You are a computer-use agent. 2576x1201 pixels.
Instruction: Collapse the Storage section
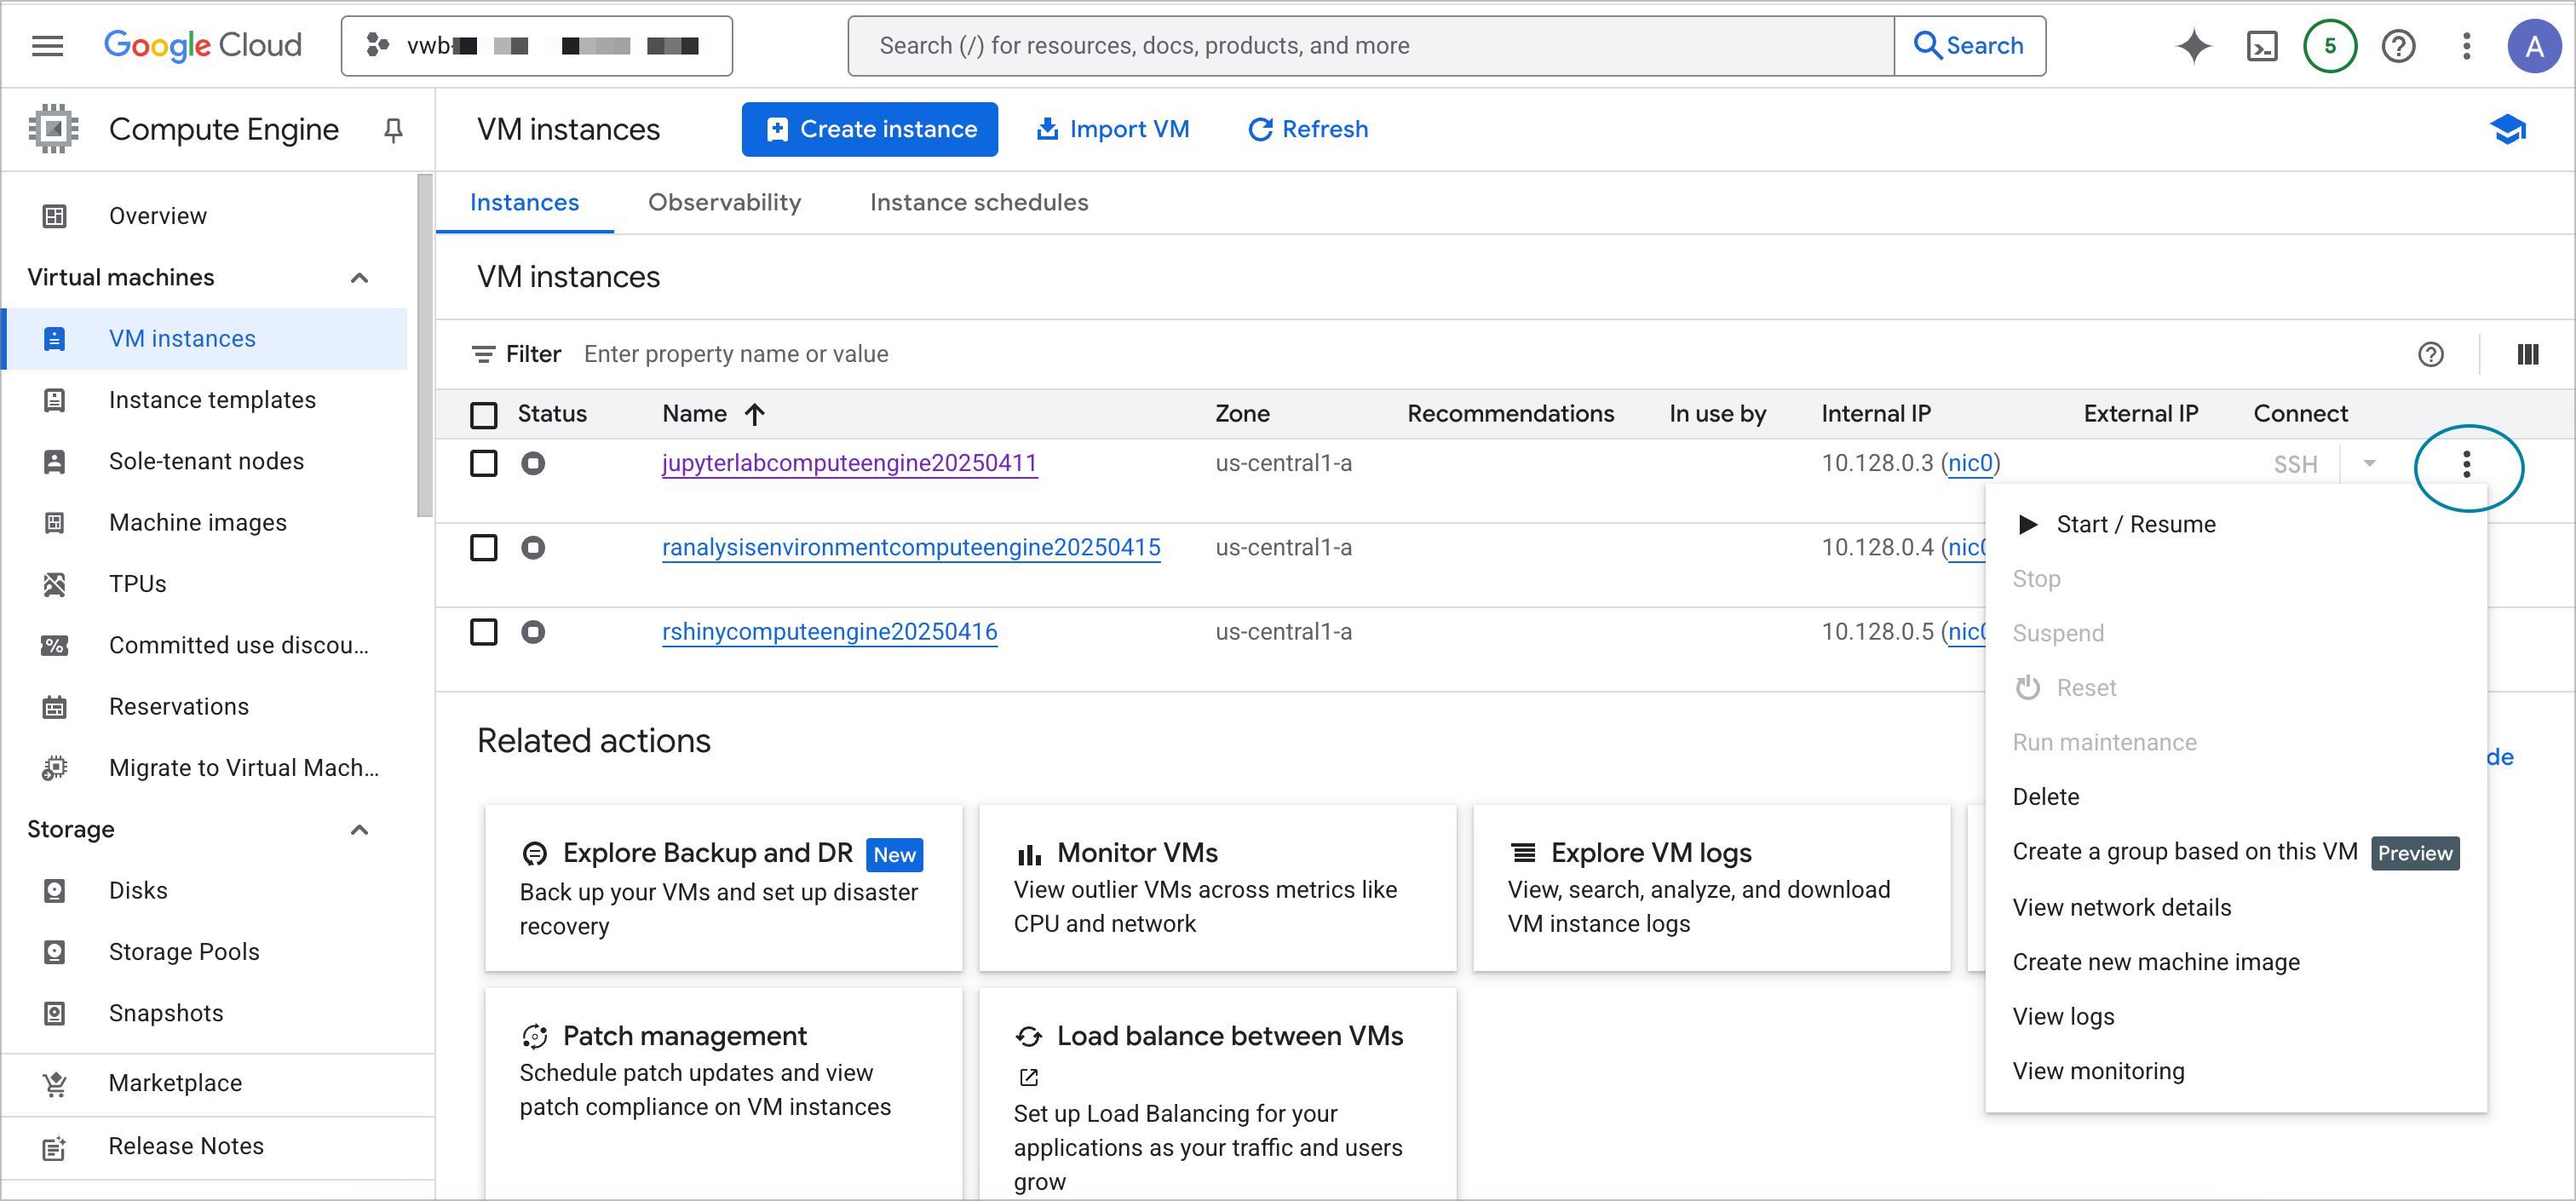coord(360,829)
